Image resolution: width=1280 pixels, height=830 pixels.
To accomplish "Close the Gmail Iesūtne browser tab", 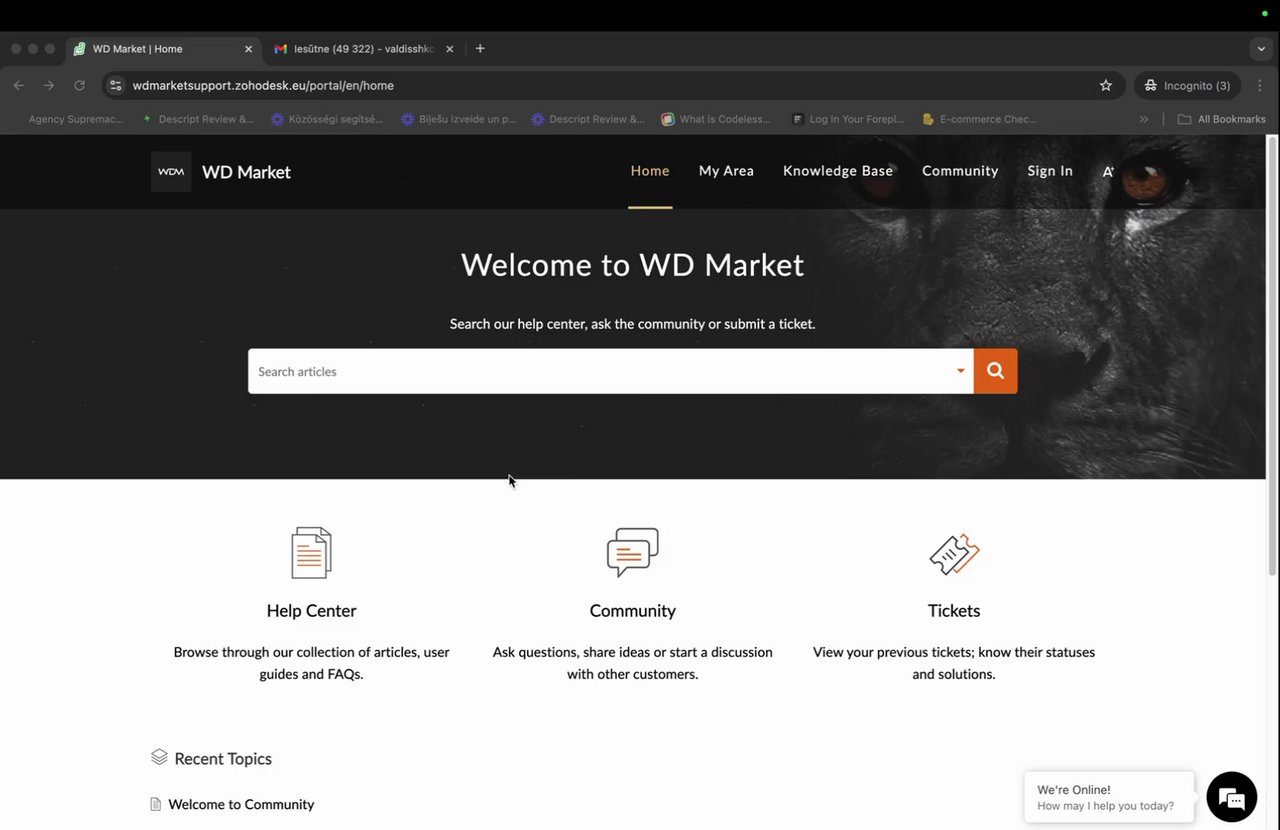I will 449,48.
